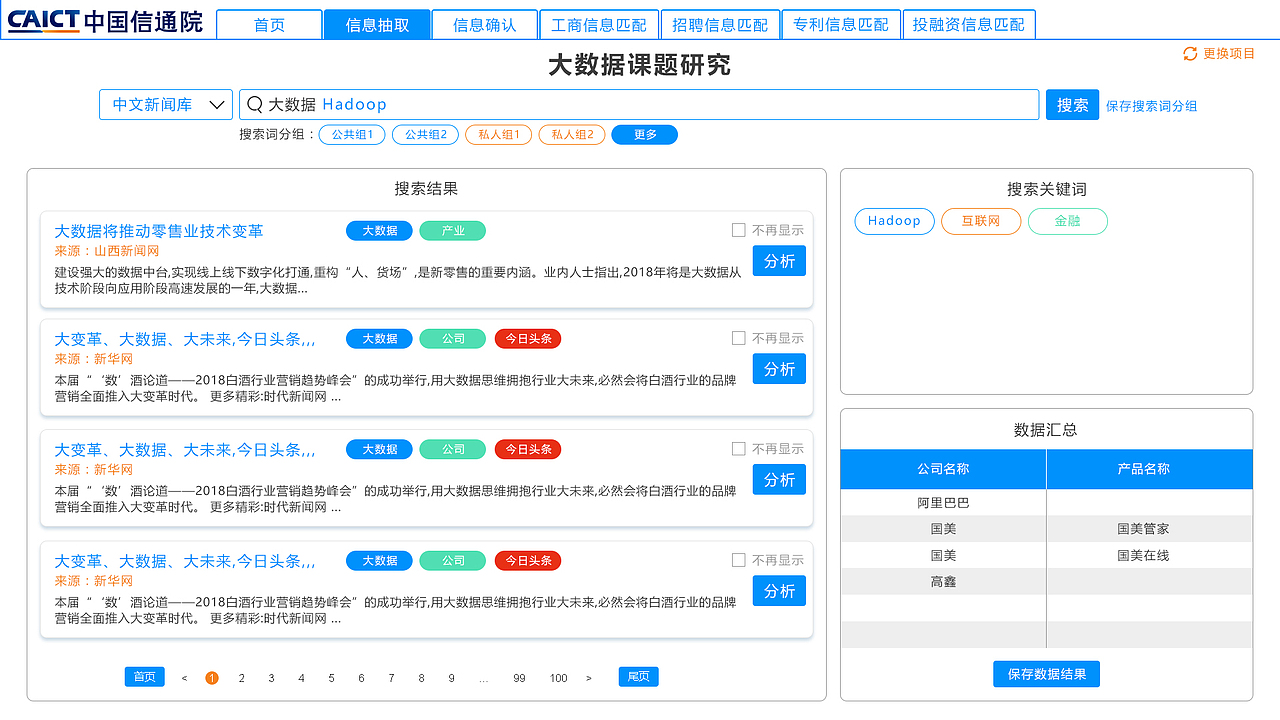The image size is (1280, 720).
Task: Open the 信息抽取 tab
Action: click(377, 25)
